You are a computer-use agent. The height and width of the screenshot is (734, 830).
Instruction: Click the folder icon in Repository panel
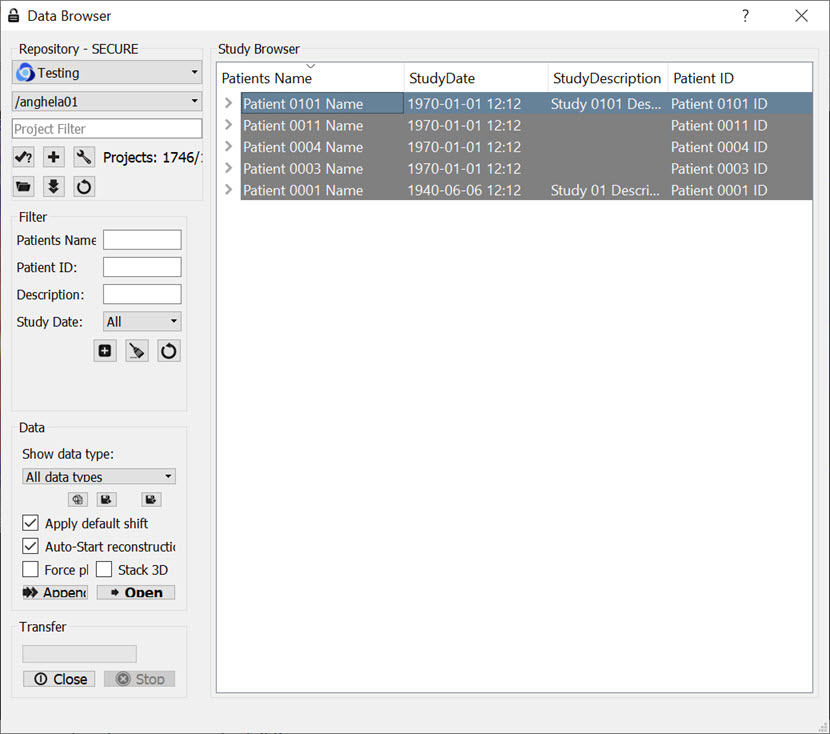24,186
